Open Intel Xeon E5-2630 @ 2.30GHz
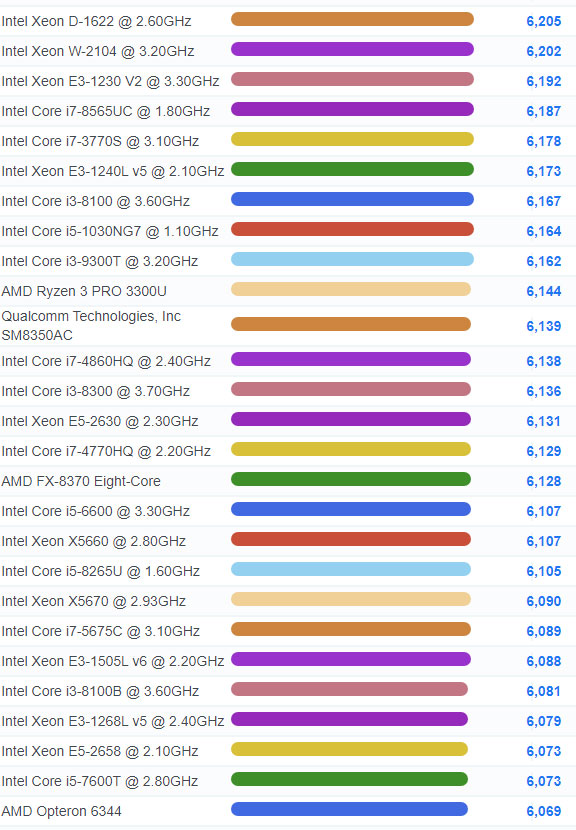This screenshot has height=830, width=576. pyautogui.click(x=100, y=421)
